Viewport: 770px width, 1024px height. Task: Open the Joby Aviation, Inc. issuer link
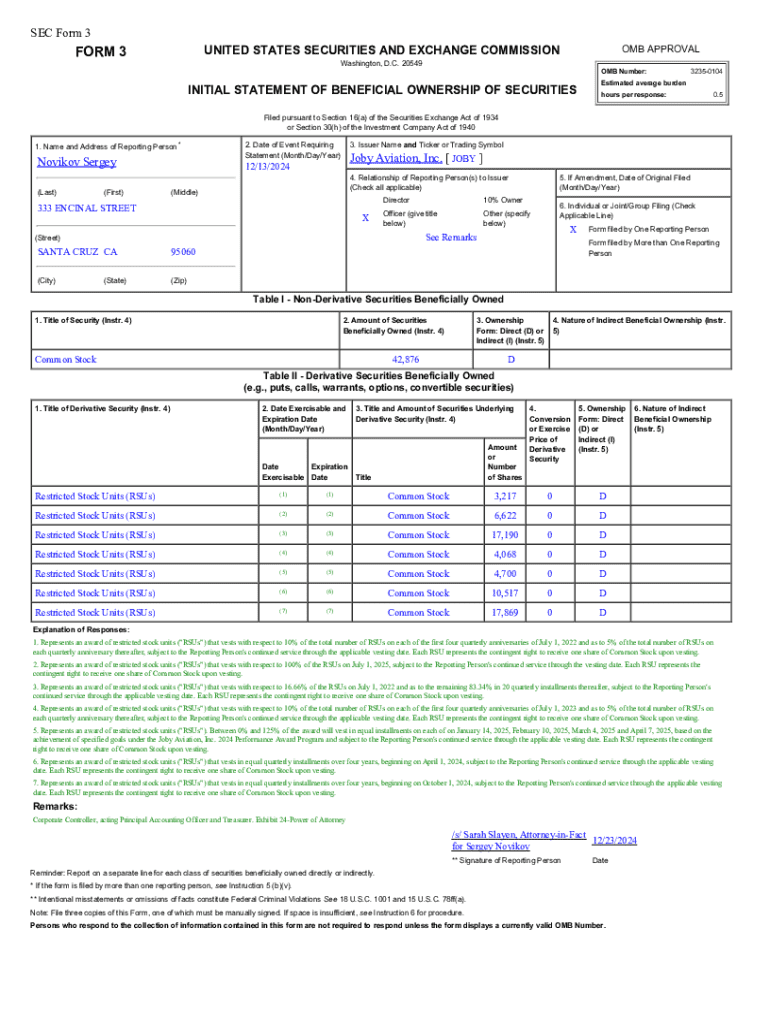coord(395,158)
